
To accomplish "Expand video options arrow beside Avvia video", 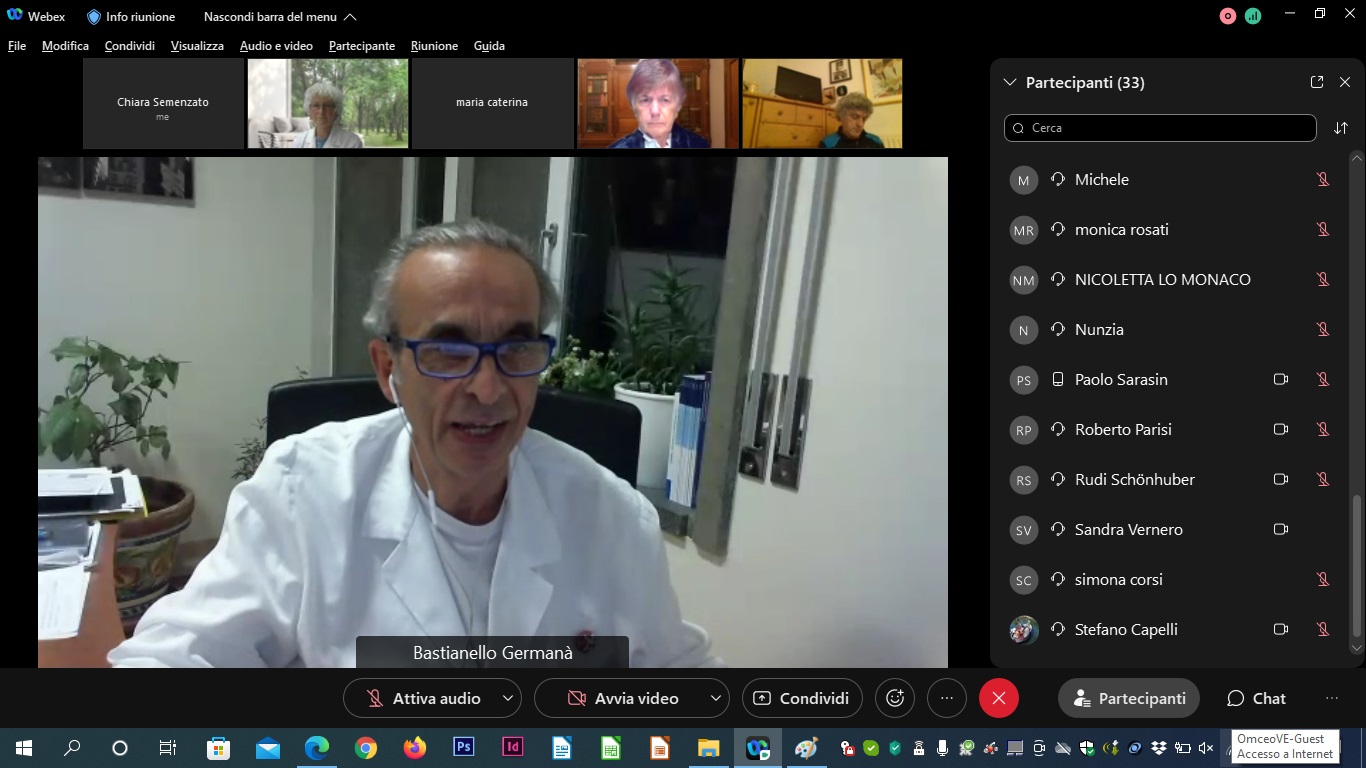I will coord(716,698).
